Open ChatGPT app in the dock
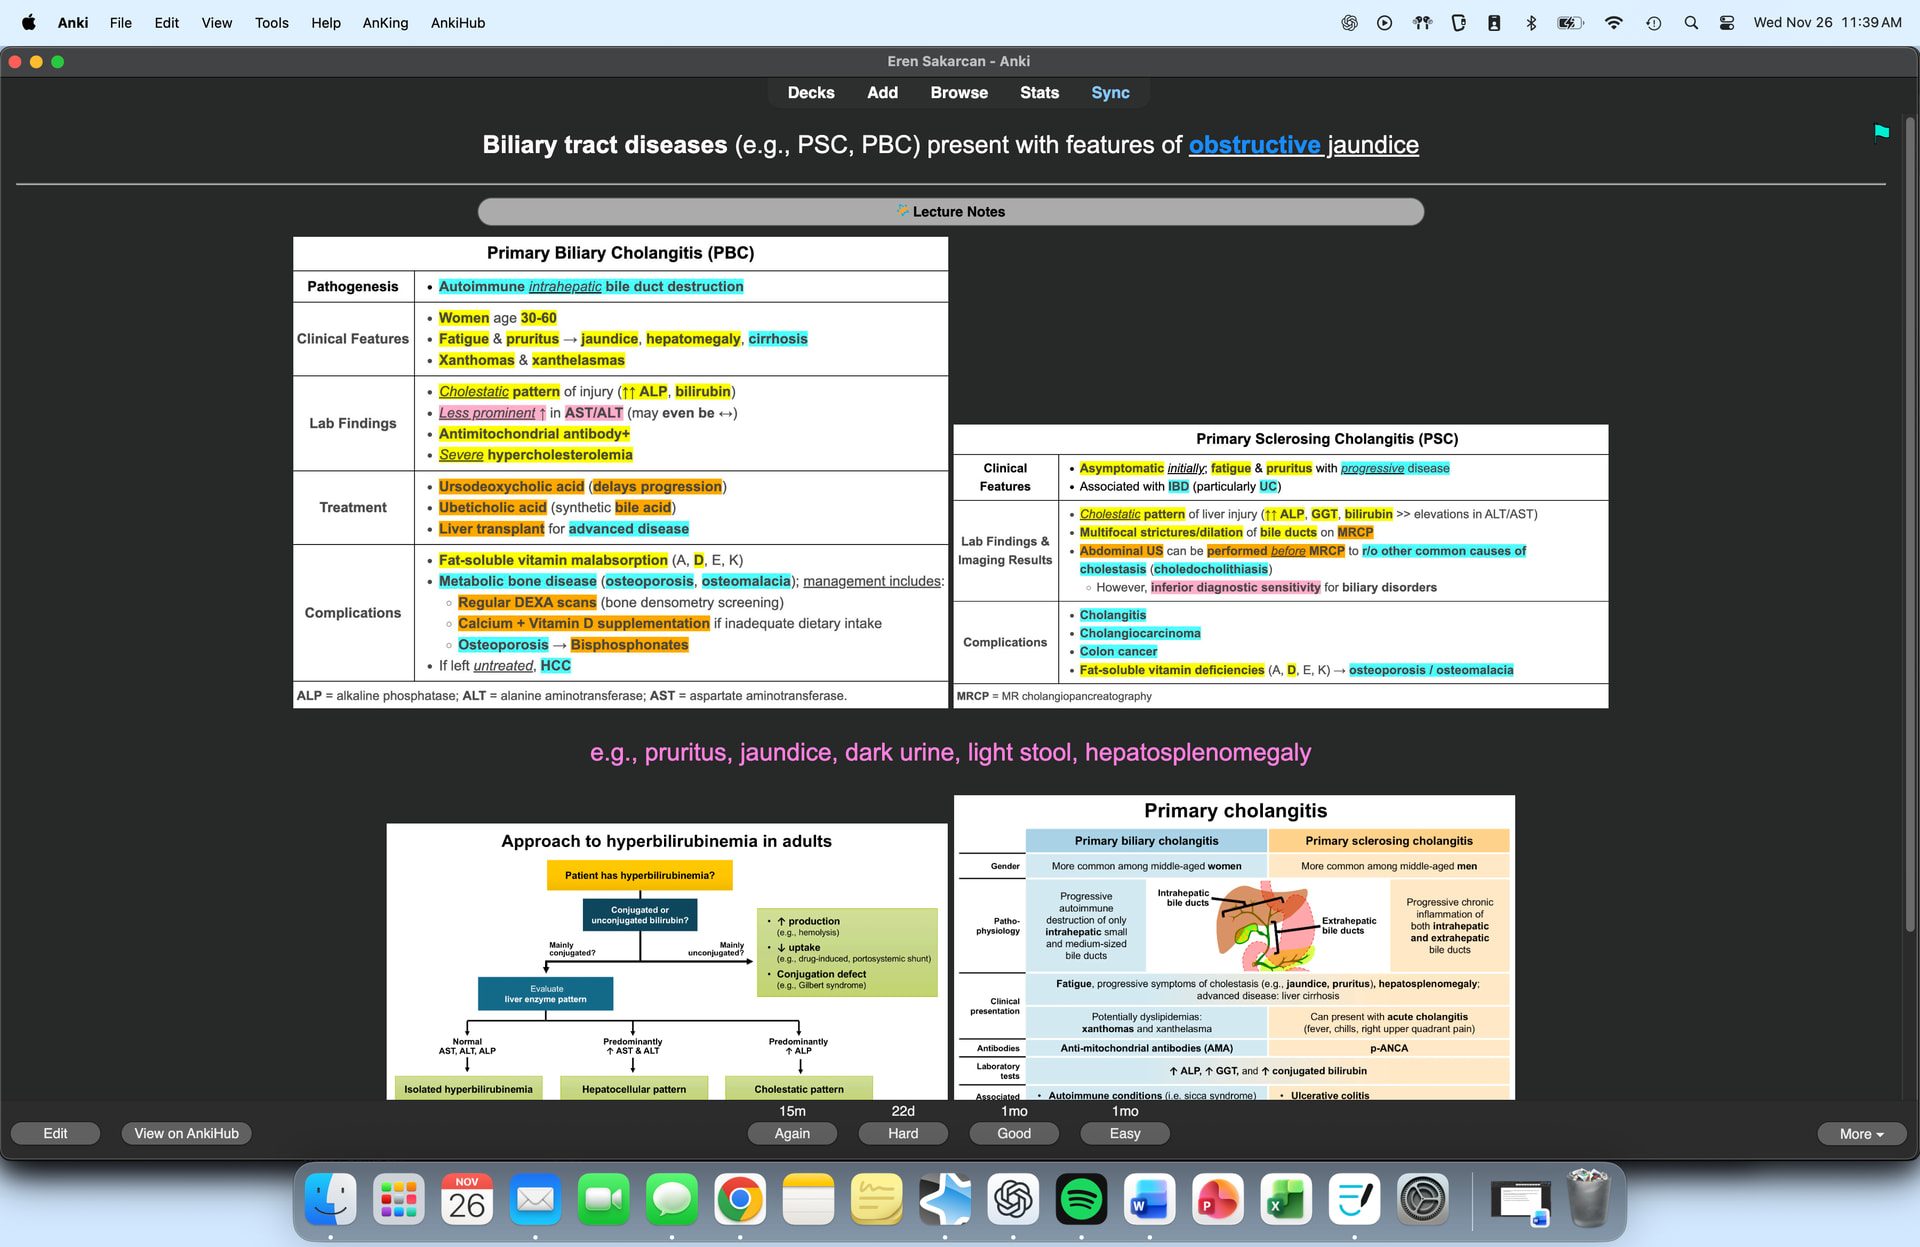This screenshot has height=1247, width=1920. [1013, 1199]
